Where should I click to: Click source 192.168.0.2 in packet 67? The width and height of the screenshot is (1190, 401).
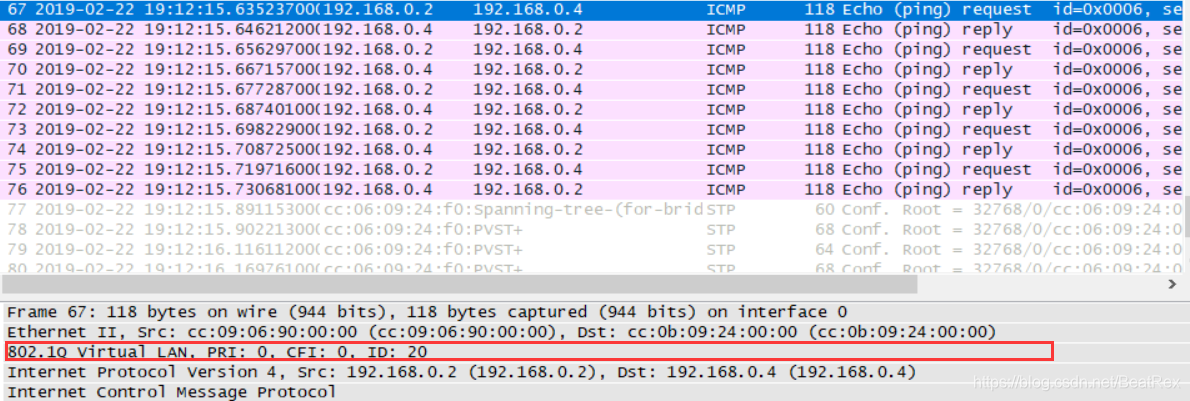379,10
